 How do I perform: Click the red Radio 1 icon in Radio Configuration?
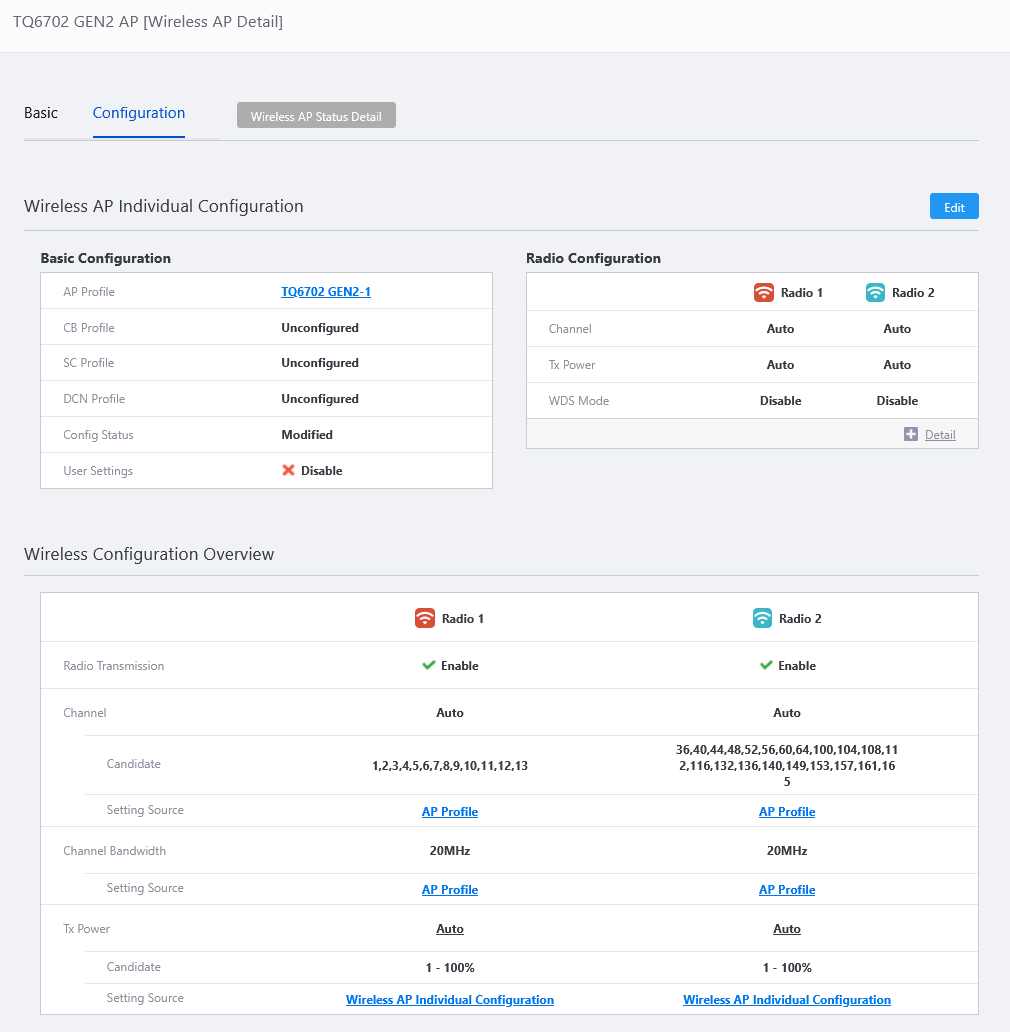pyautogui.click(x=764, y=293)
